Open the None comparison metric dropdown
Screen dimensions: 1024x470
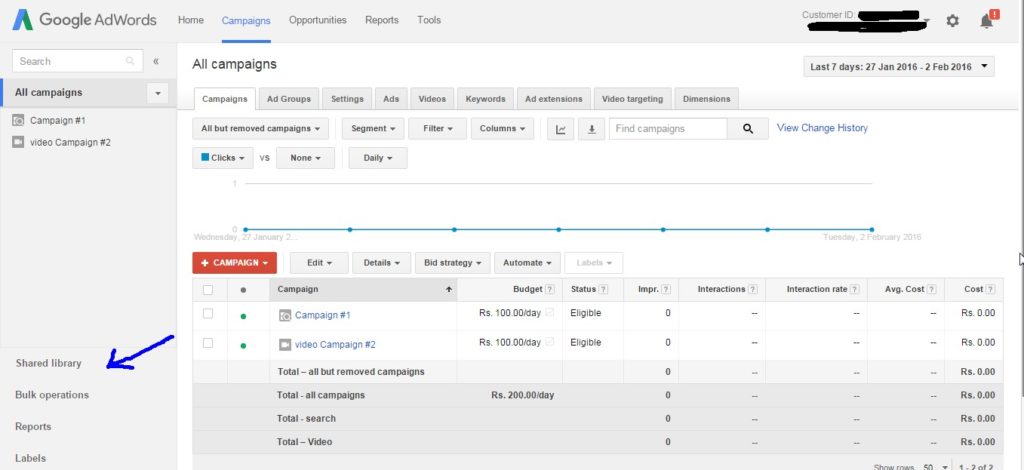pyautogui.click(x=305, y=158)
